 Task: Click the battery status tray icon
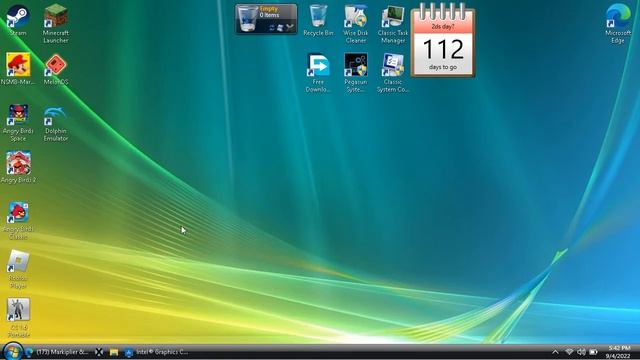(593, 352)
